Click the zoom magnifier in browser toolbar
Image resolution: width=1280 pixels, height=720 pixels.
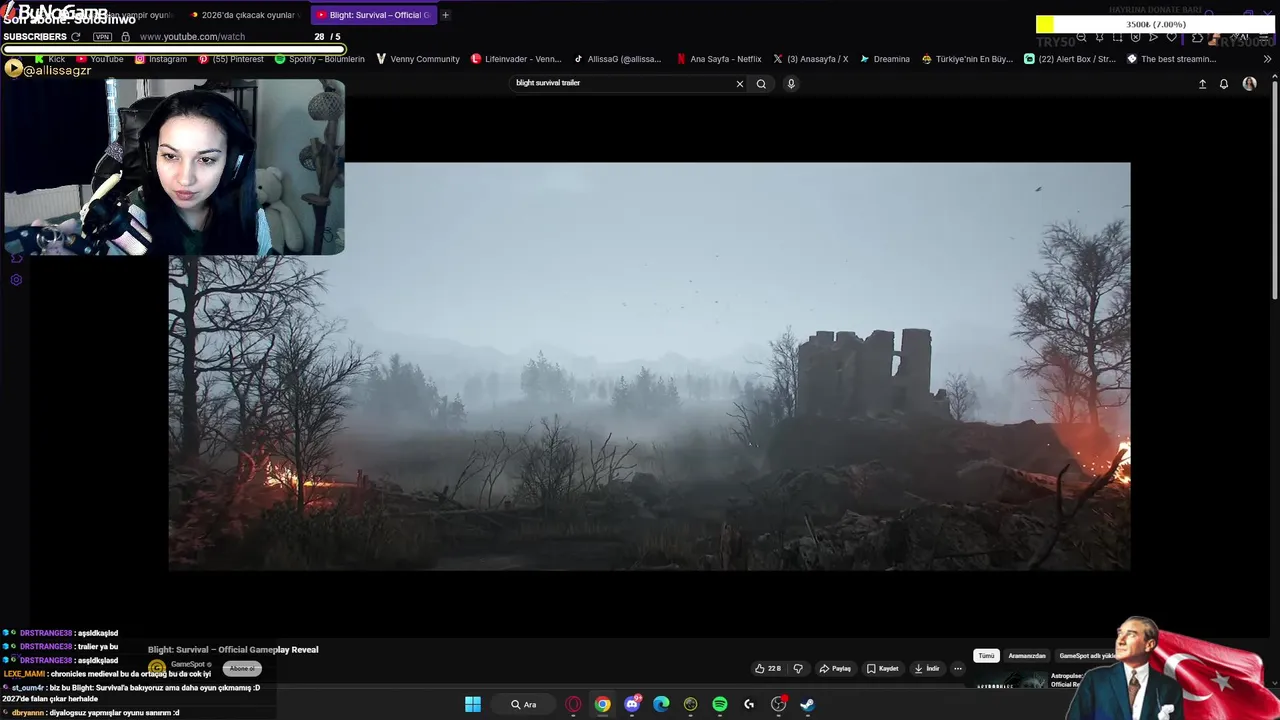pos(1081,37)
